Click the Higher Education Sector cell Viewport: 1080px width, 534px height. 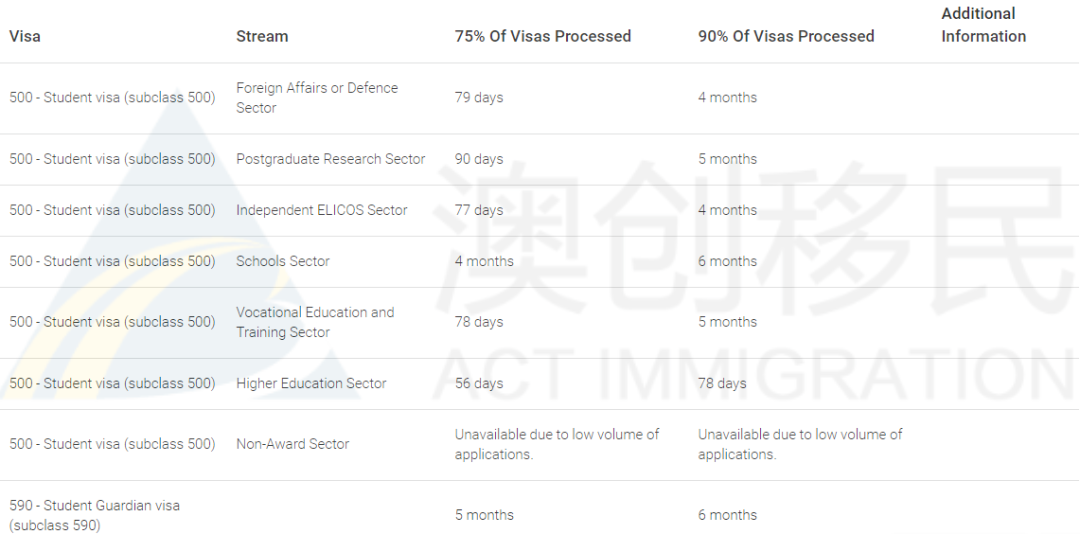[x=311, y=383]
